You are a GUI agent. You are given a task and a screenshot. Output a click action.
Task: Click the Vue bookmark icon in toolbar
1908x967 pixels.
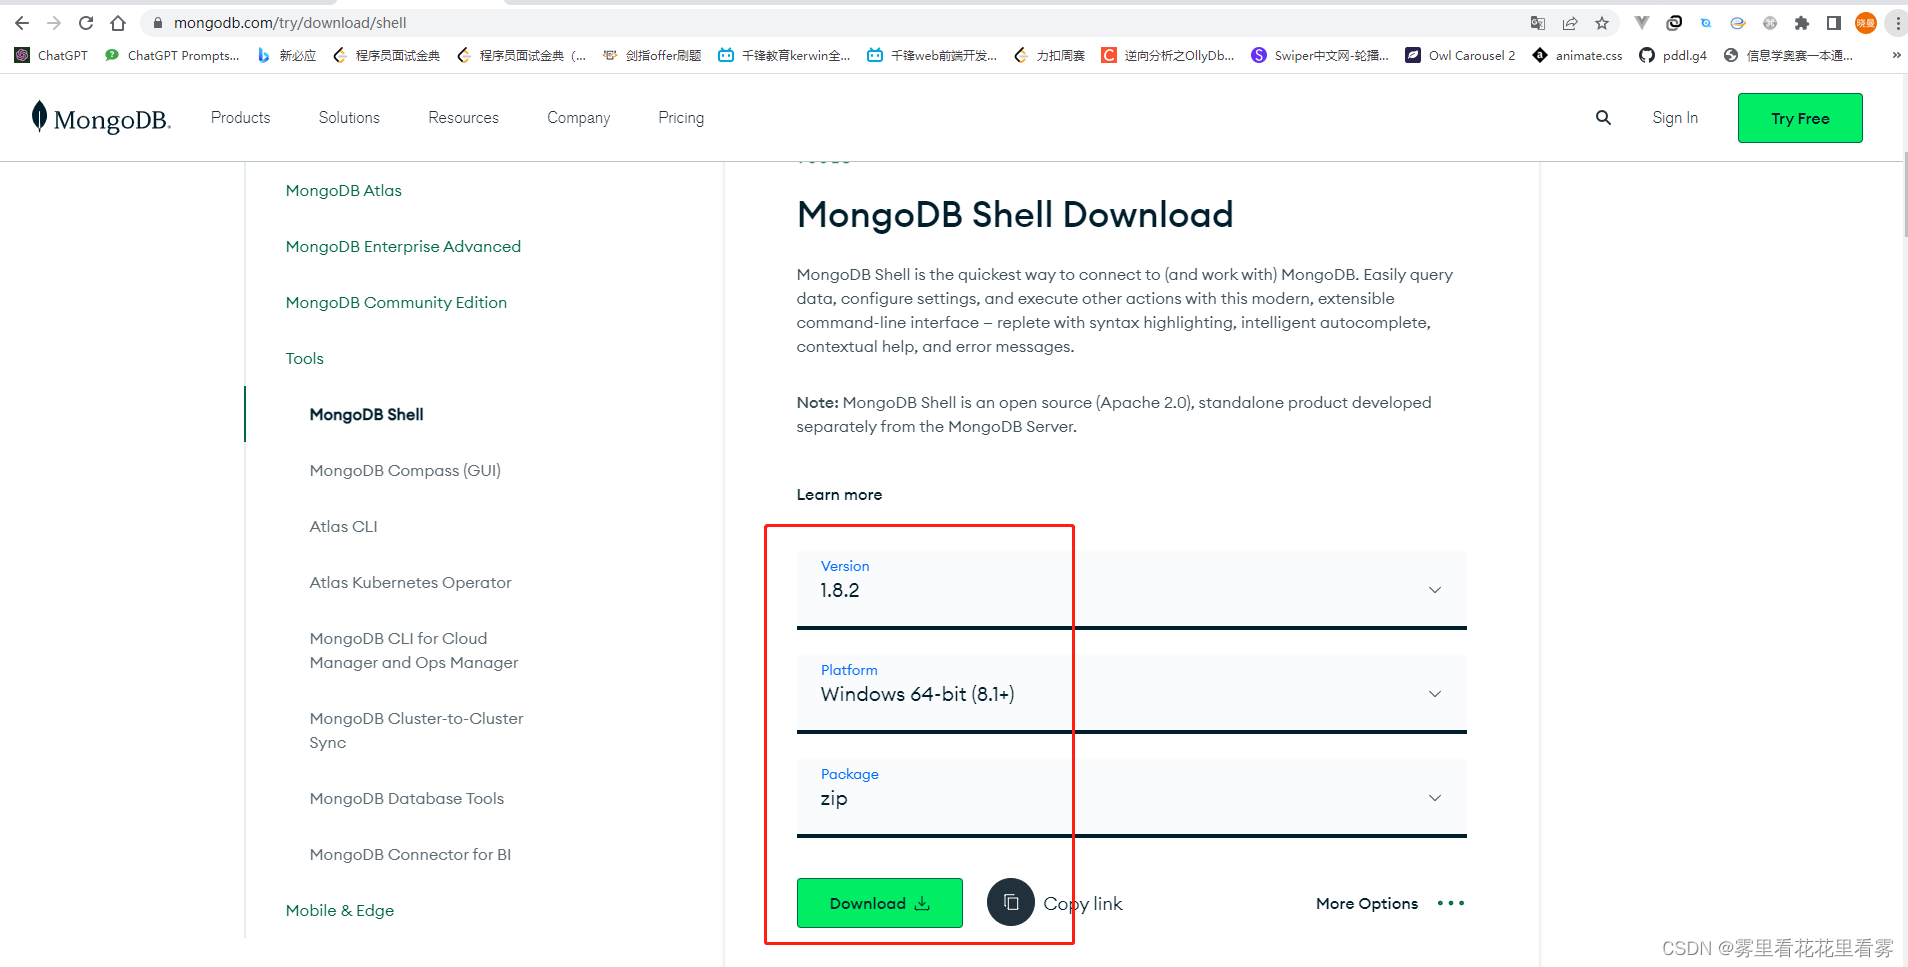coord(1643,22)
